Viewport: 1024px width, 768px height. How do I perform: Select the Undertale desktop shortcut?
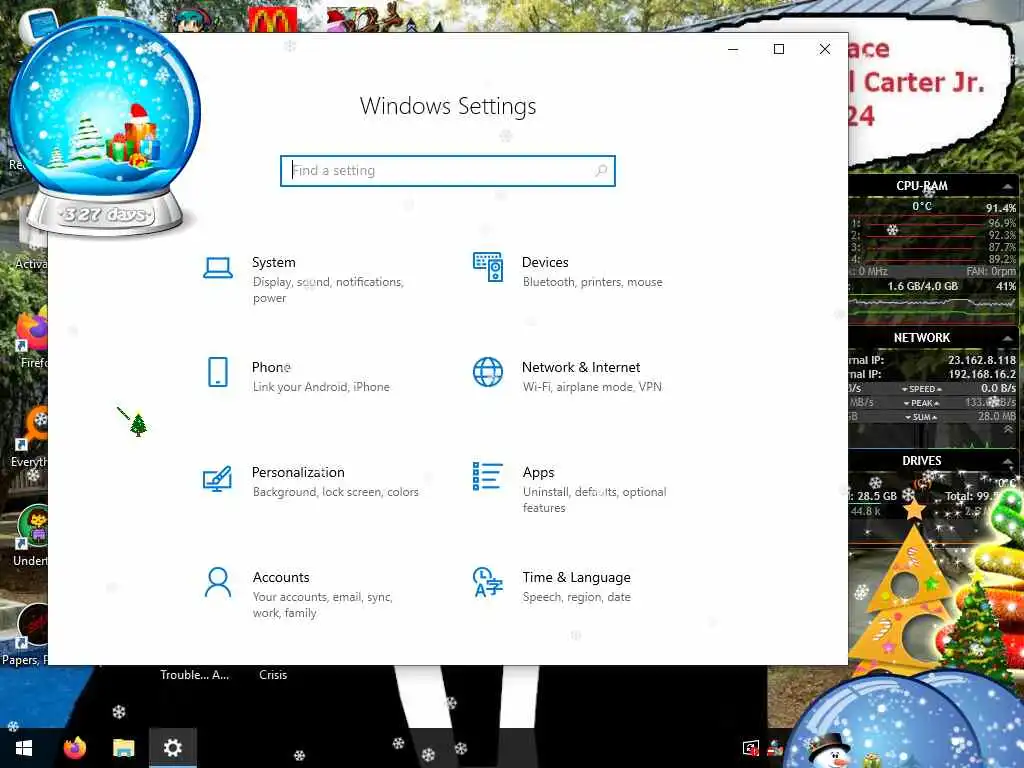(31, 536)
